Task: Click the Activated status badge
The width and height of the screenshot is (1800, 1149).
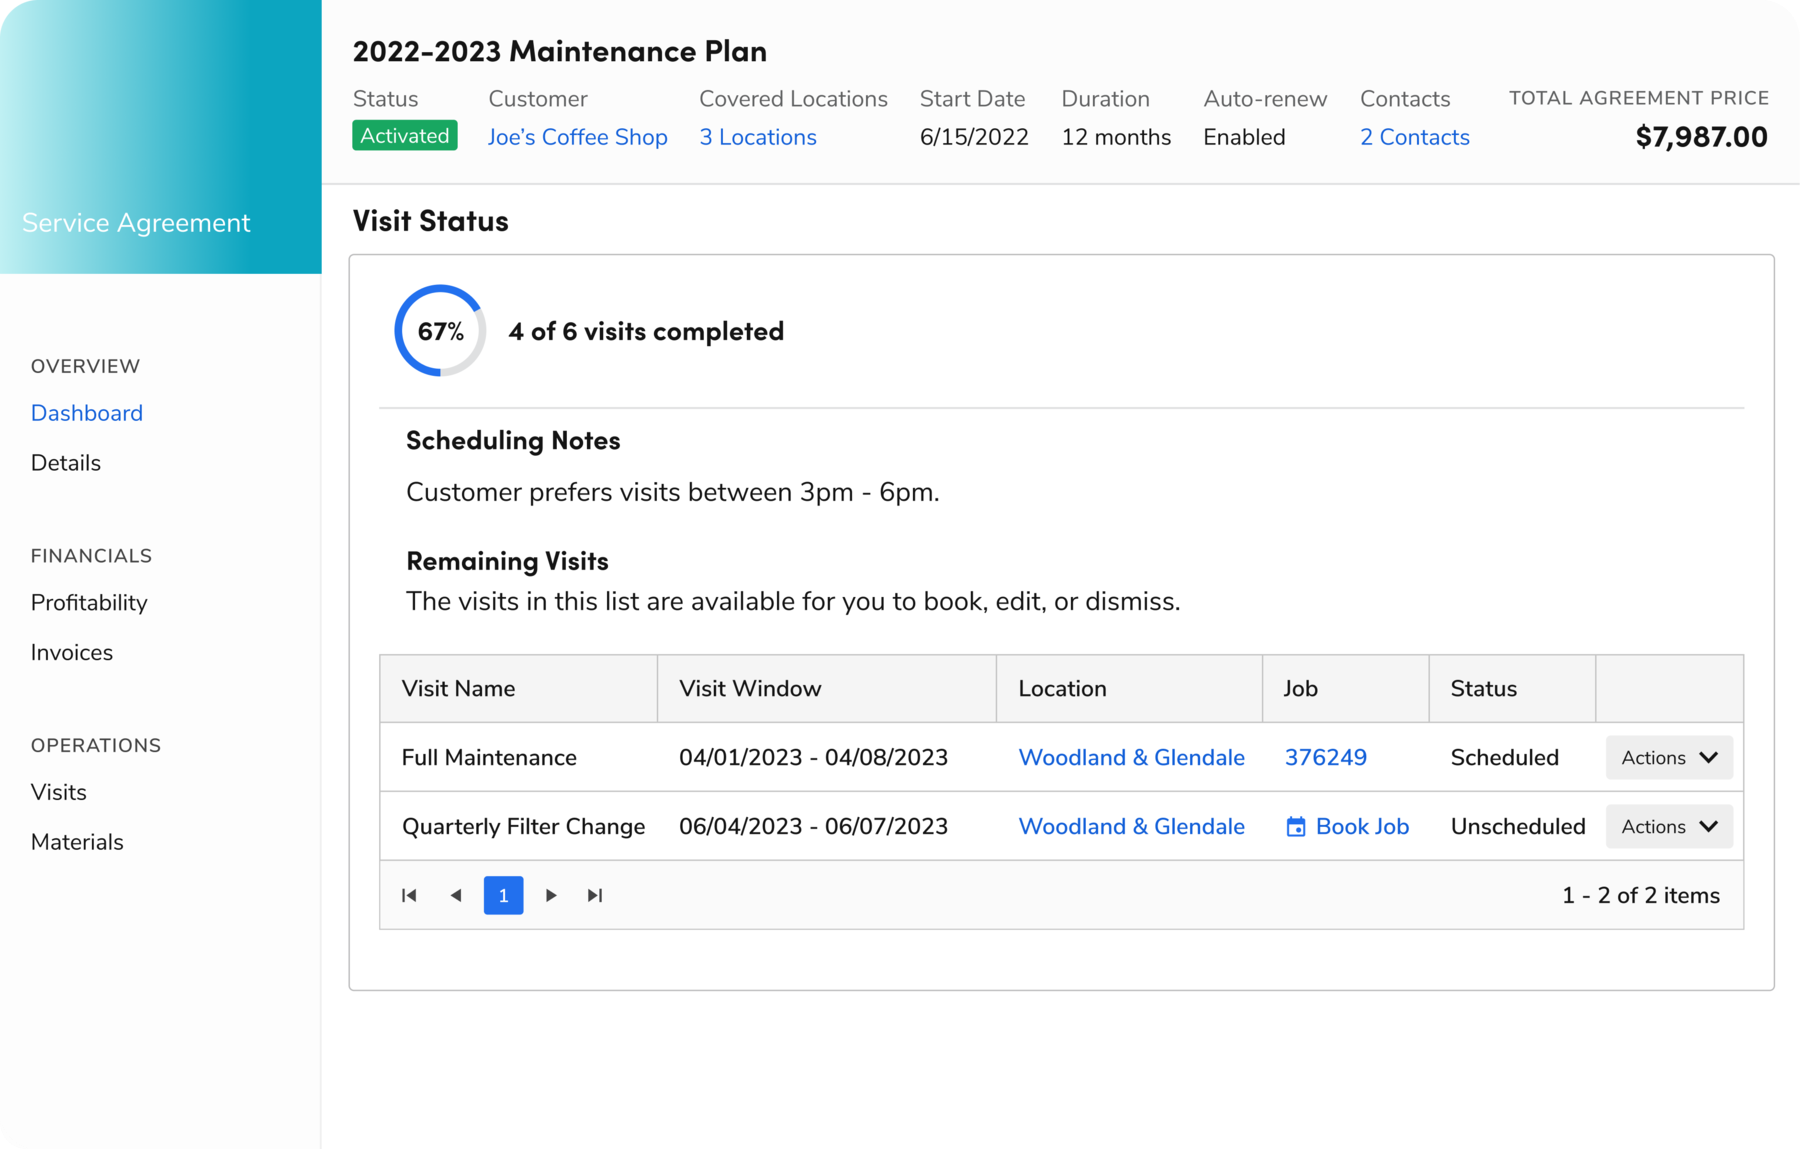Action: click(x=404, y=135)
